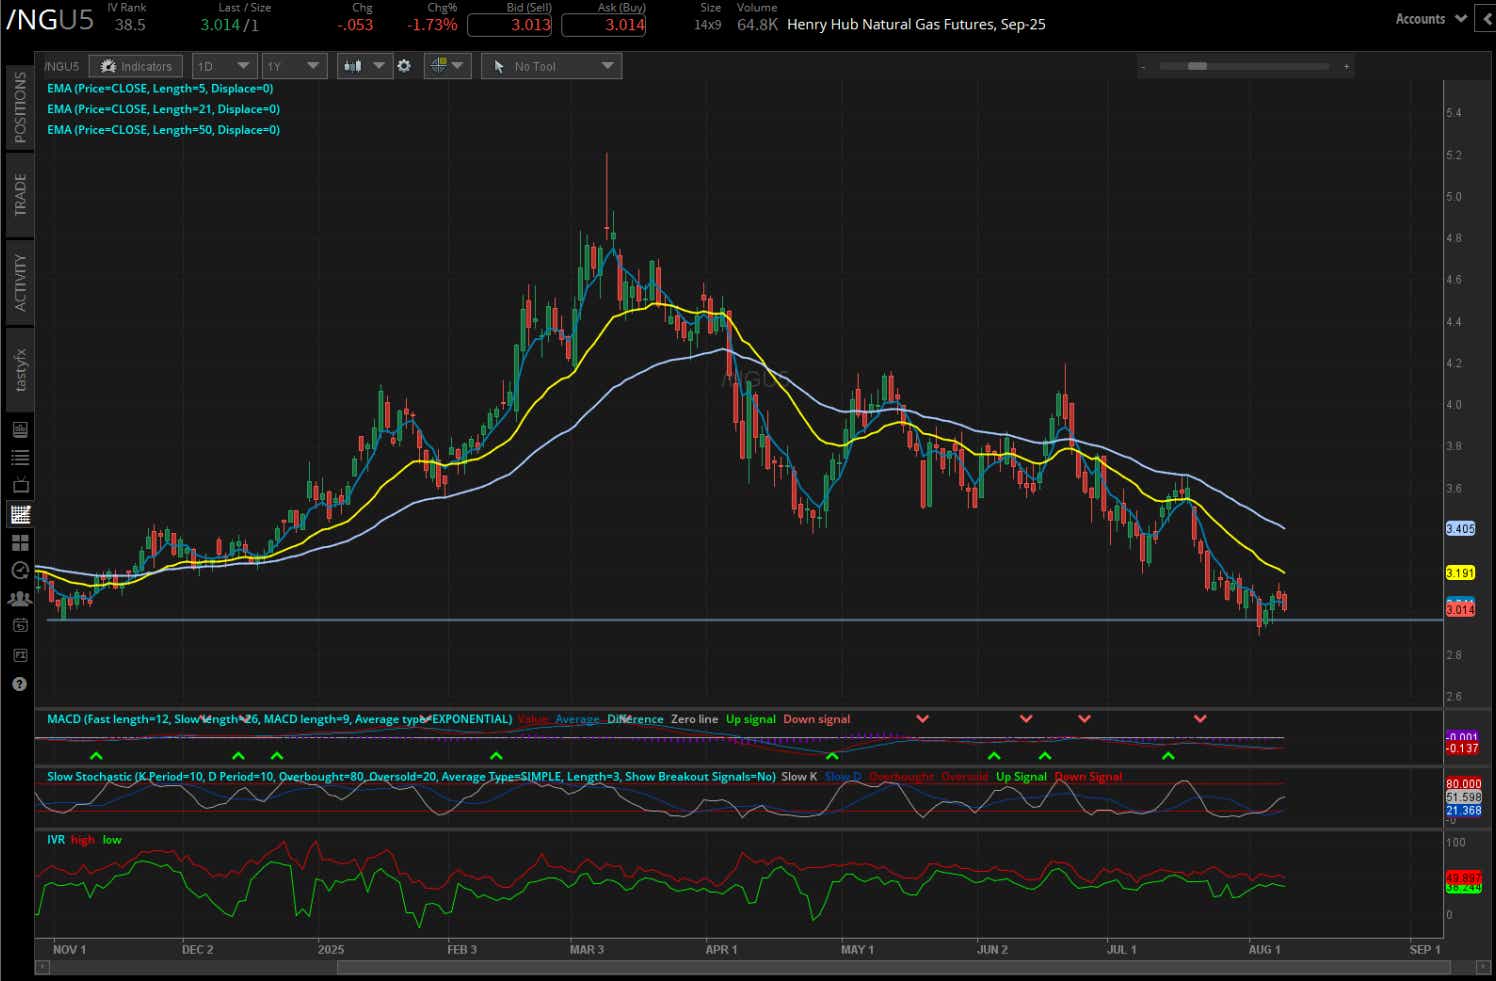
Task: Click the grid layout icon
Action: pos(19,543)
